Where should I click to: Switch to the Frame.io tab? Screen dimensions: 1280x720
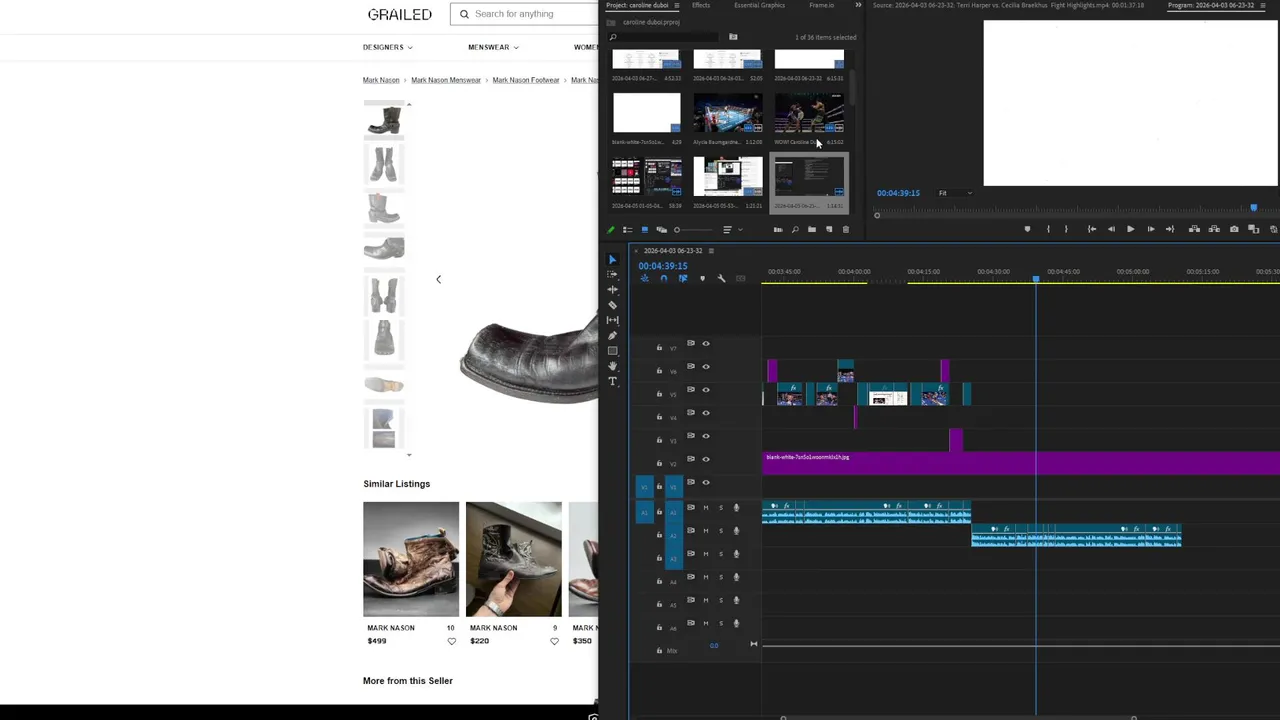coord(822,5)
